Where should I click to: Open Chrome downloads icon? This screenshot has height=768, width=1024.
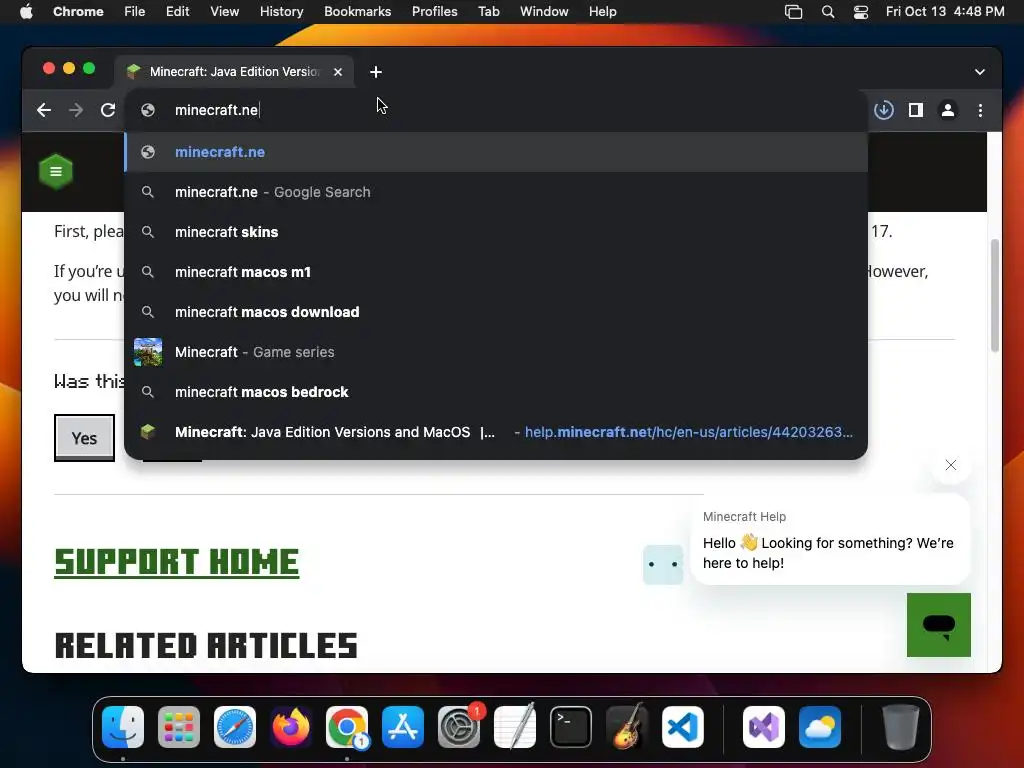point(884,110)
